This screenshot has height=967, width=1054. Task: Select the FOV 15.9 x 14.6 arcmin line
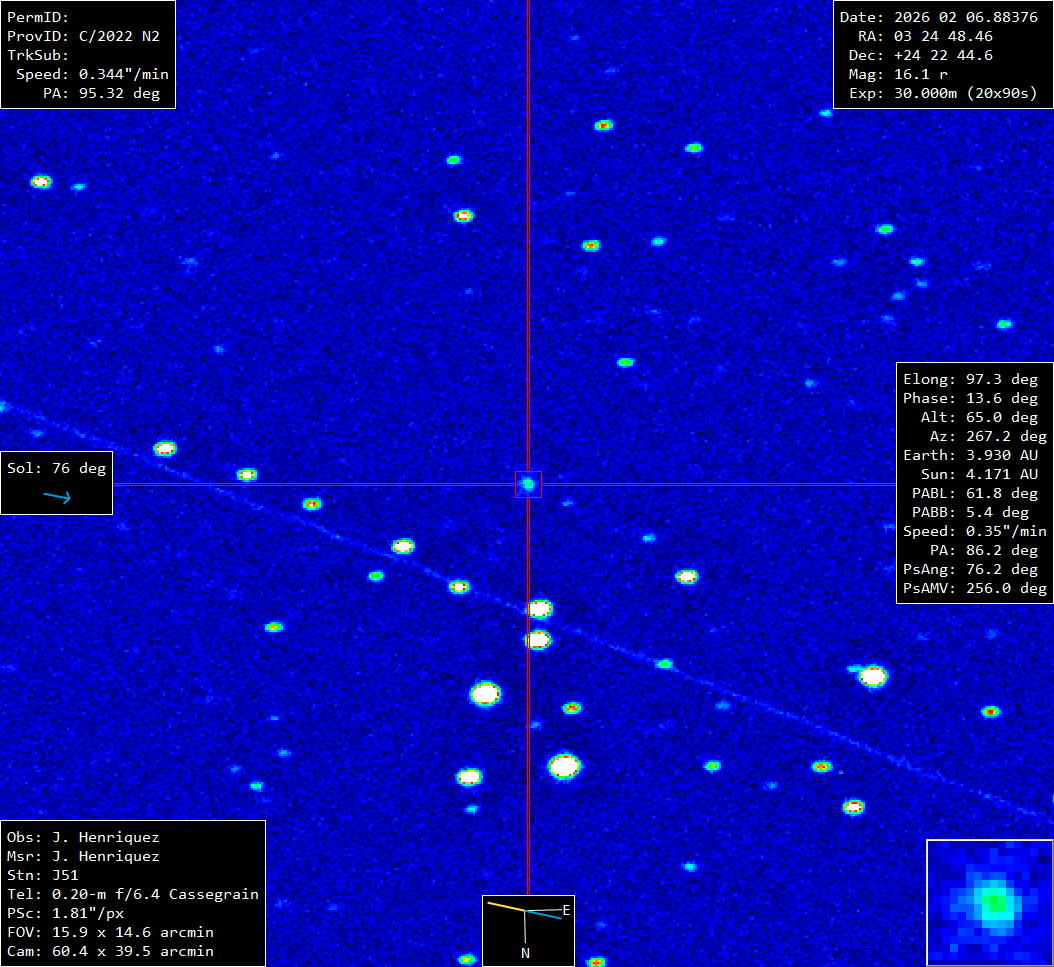[x=110, y=932]
